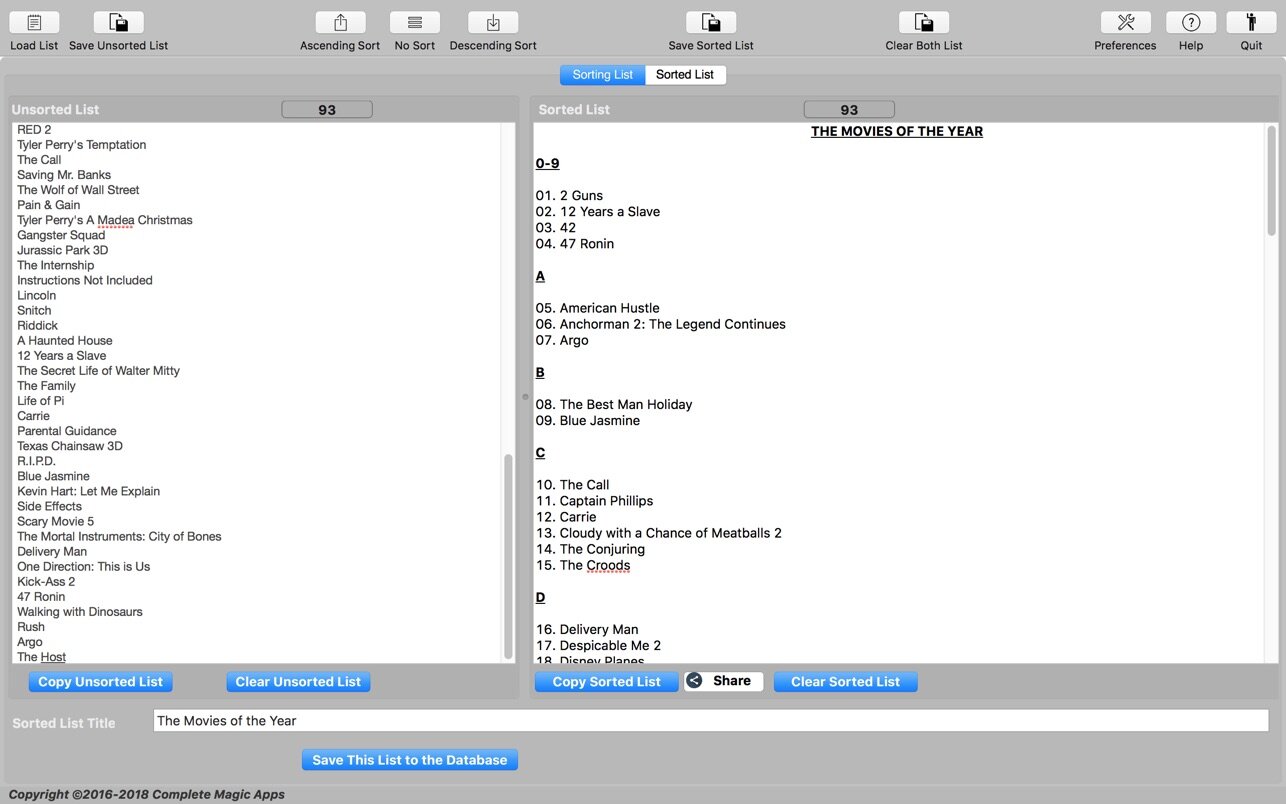Viewport: 1286px width, 804px height.
Task: Apply Descending Sort from the toolbar
Action: [x=493, y=23]
